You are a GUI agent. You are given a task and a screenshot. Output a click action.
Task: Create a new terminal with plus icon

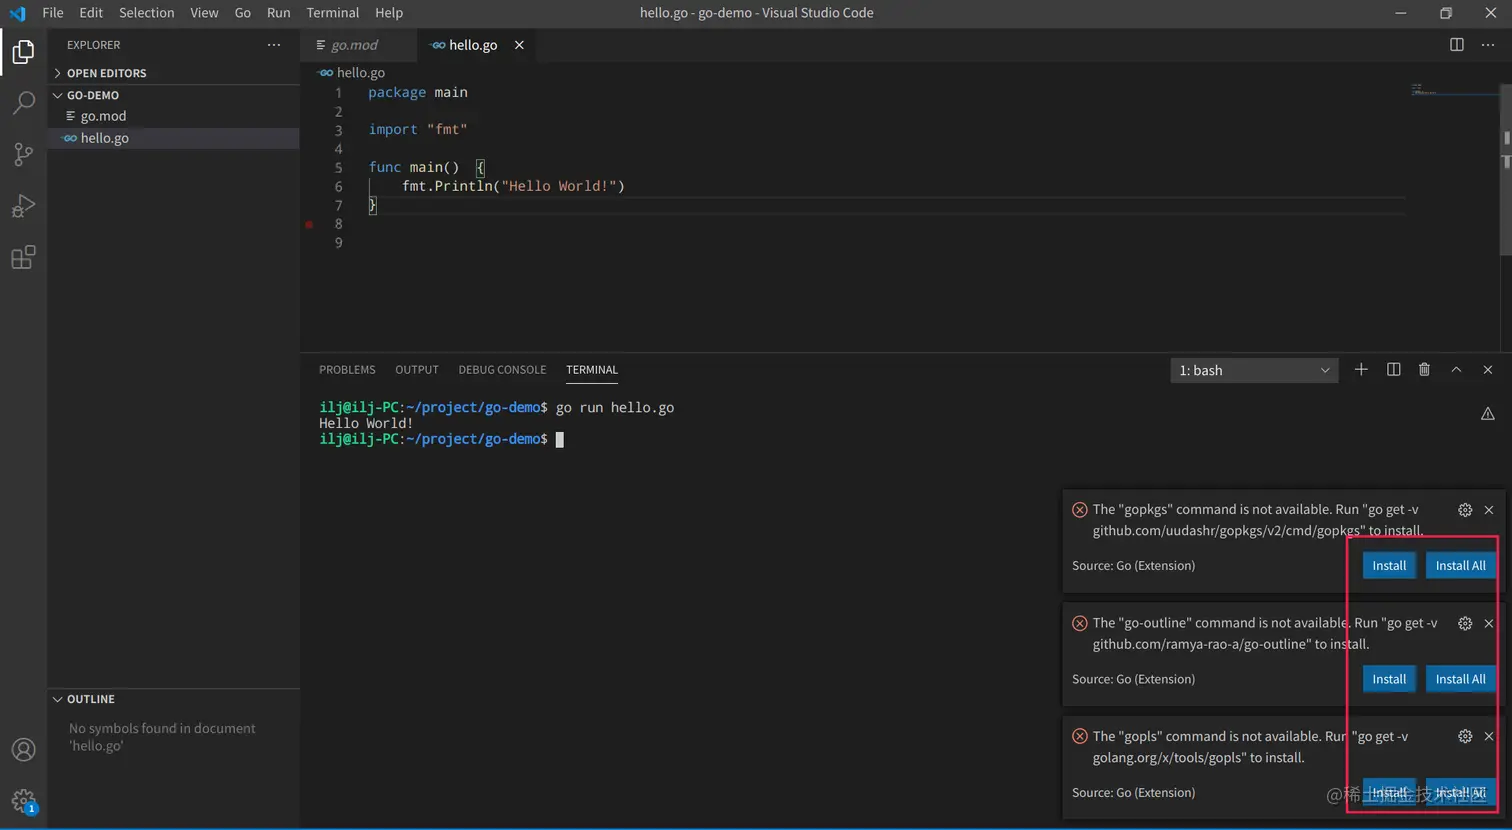pos(1361,370)
